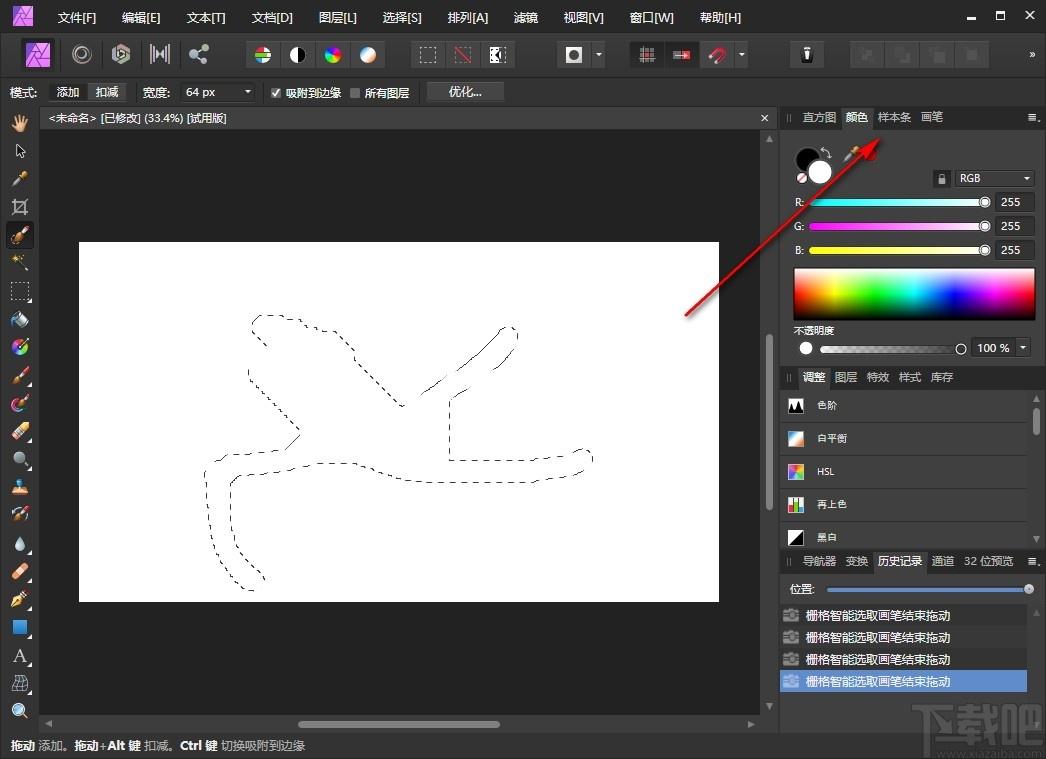The width and height of the screenshot is (1046, 759).
Task: Click the Invert Selection icon
Action: coord(498,55)
